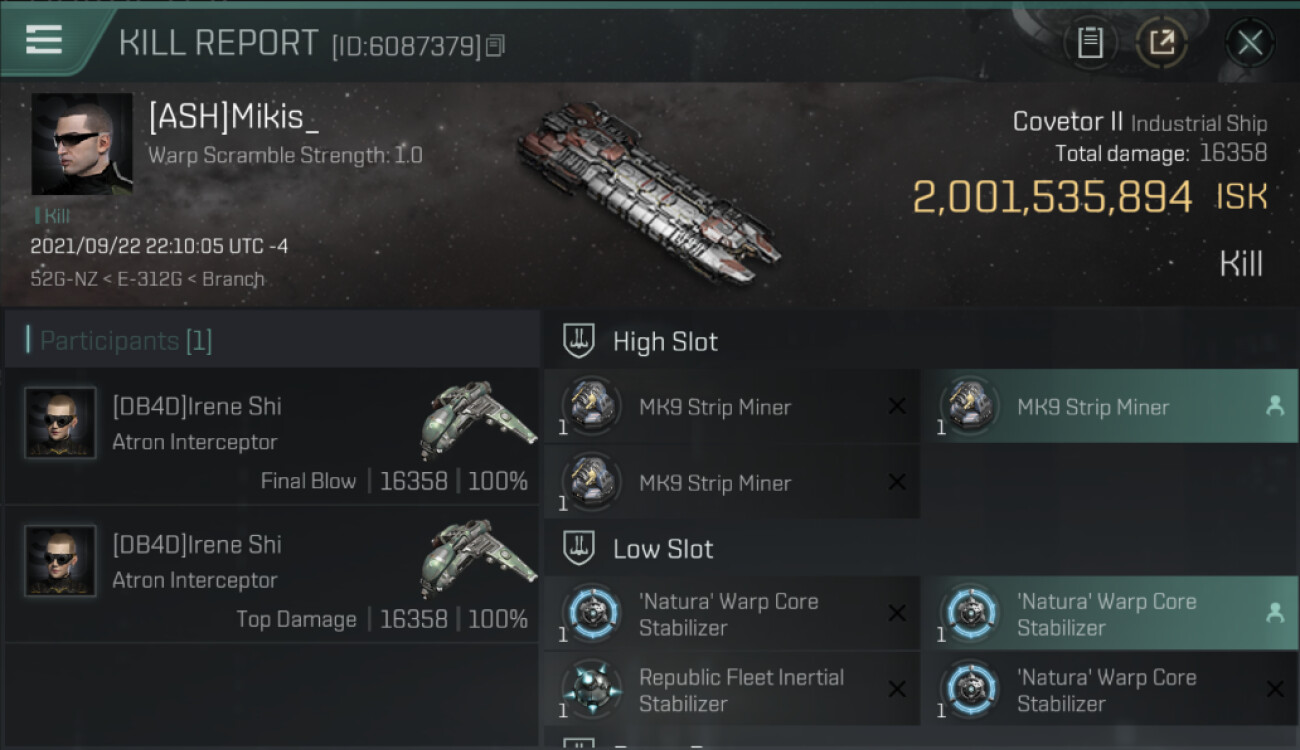The width and height of the screenshot is (1300, 750).
Task: Share the kill report externally
Action: 1161,42
